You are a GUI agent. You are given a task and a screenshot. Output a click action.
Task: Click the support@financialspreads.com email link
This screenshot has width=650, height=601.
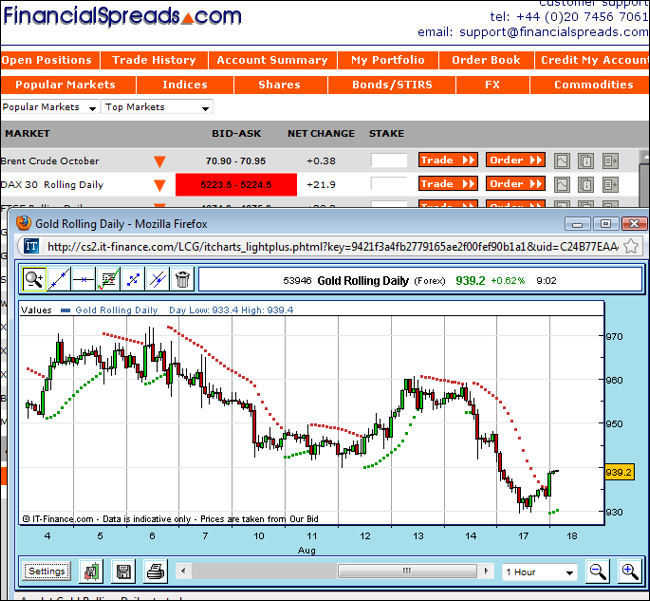(x=554, y=32)
